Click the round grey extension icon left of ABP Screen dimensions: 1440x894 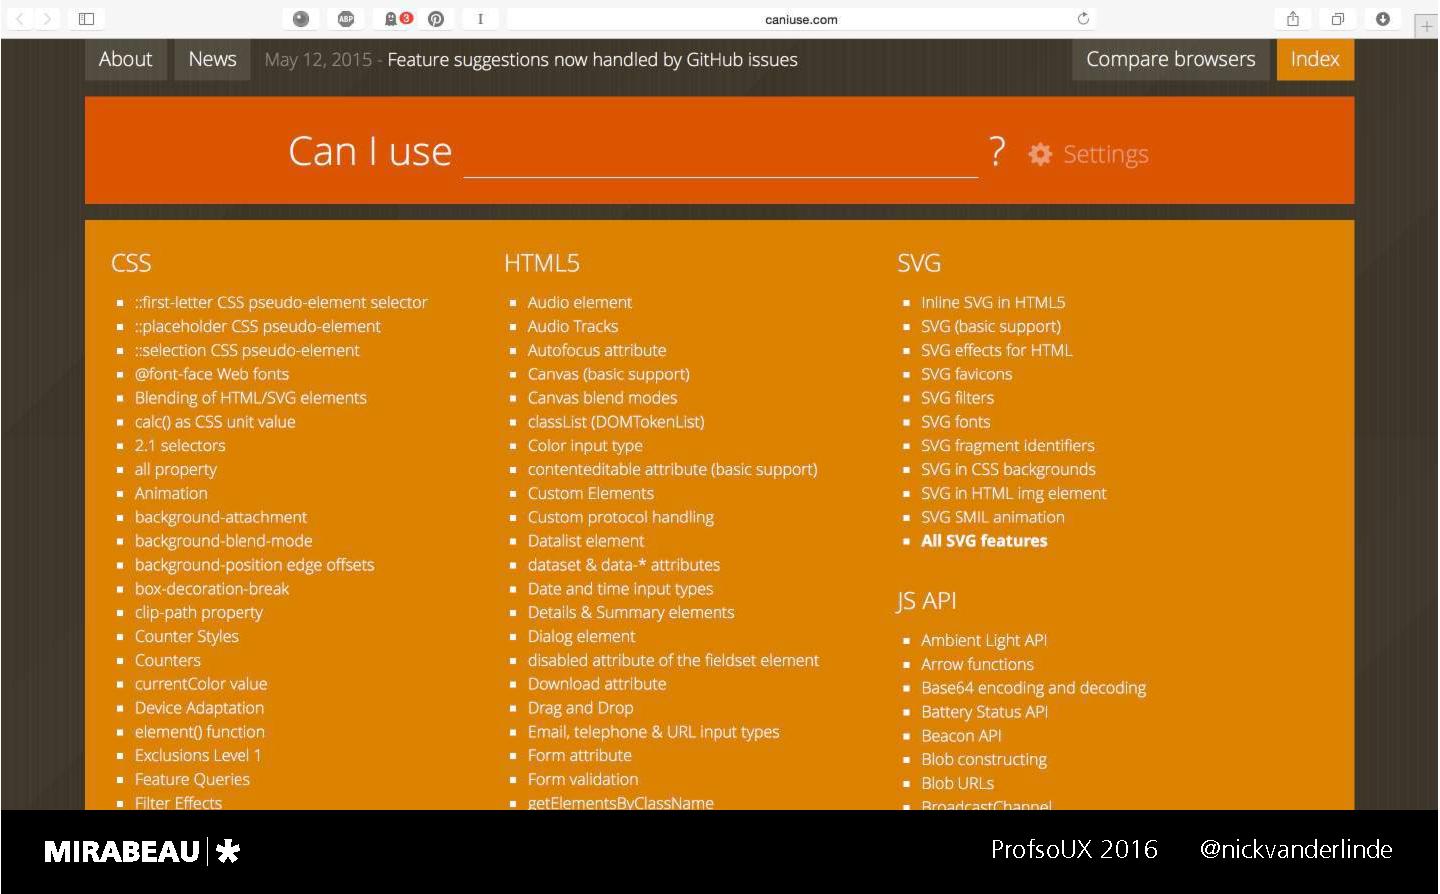point(301,19)
